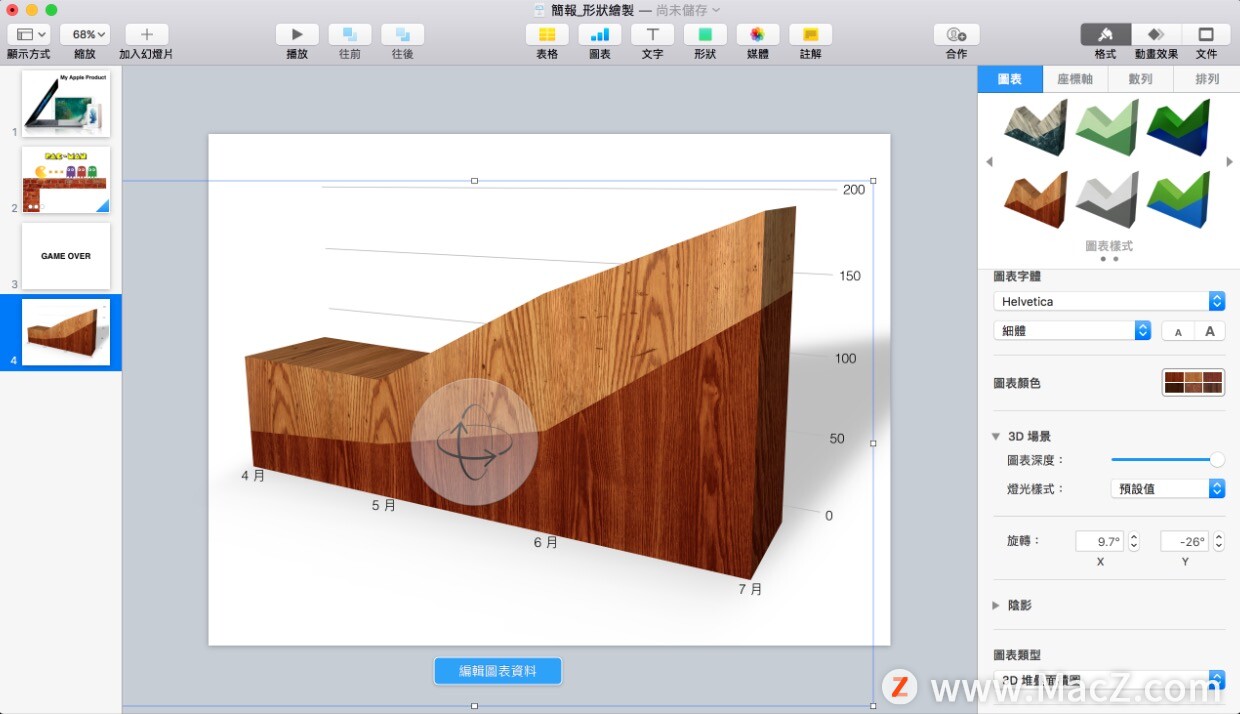Click the 6 月 category label
Image resolution: width=1240 pixels, height=714 pixels.
point(546,542)
